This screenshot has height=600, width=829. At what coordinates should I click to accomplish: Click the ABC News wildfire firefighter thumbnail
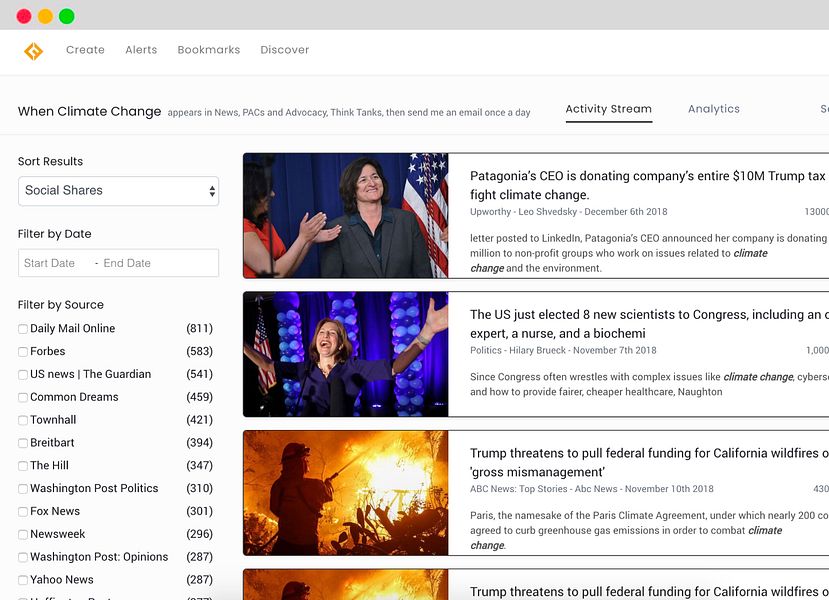pyautogui.click(x=346, y=493)
